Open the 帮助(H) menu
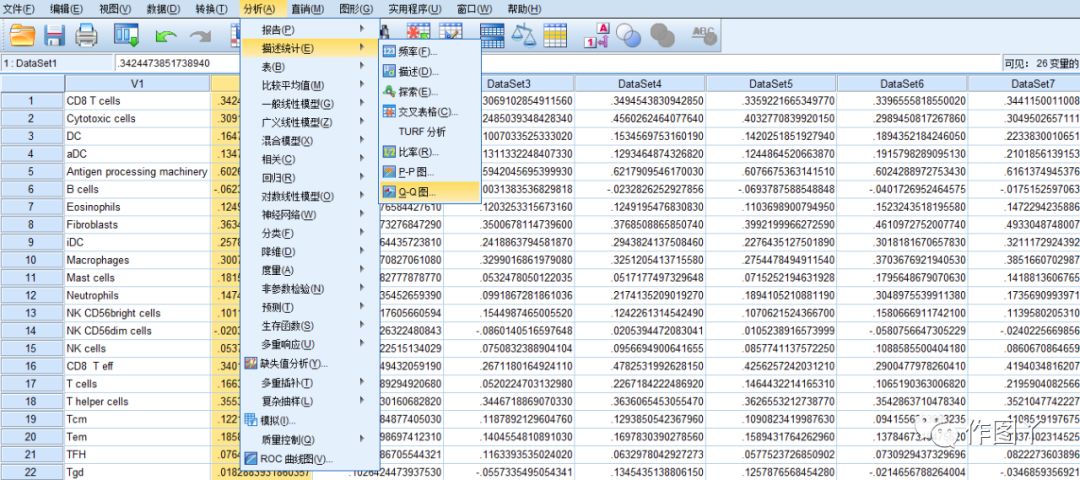Viewport: 1080px width, 480px height. [x=524, y=9]
